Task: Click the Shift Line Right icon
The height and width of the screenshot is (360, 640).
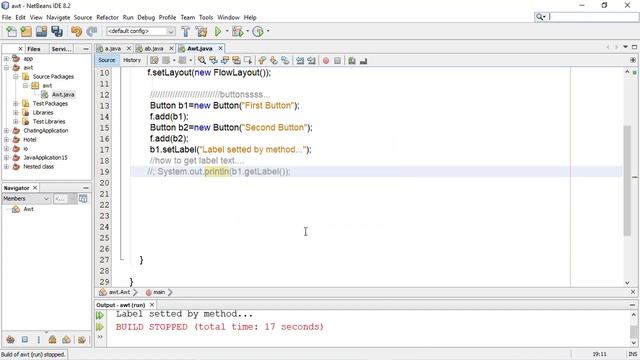Action: (311, 60)
